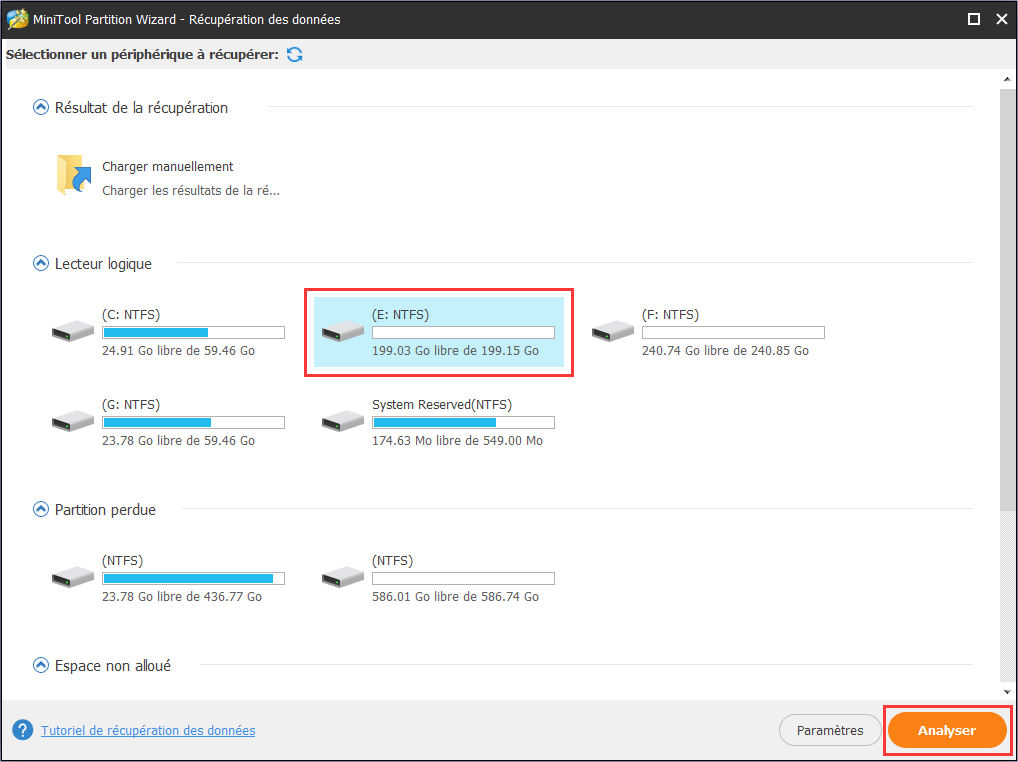Click the '(G: NTFS)' label
1018x762 pixels.
[x=131, y=405]
